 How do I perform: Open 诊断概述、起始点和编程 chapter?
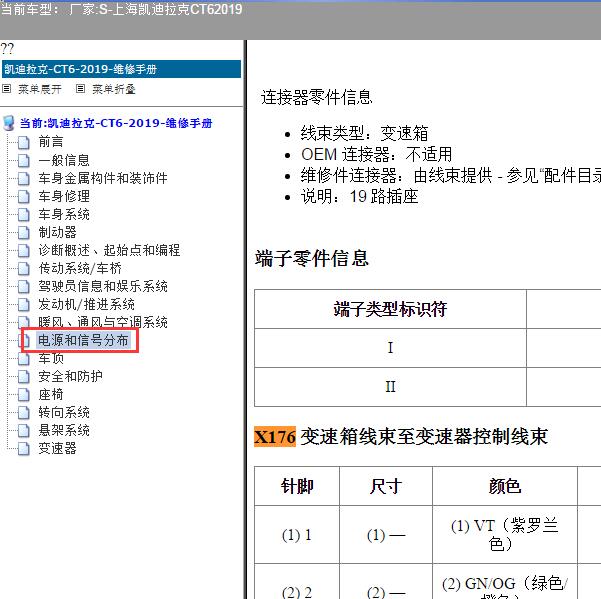tap(109, 250)
